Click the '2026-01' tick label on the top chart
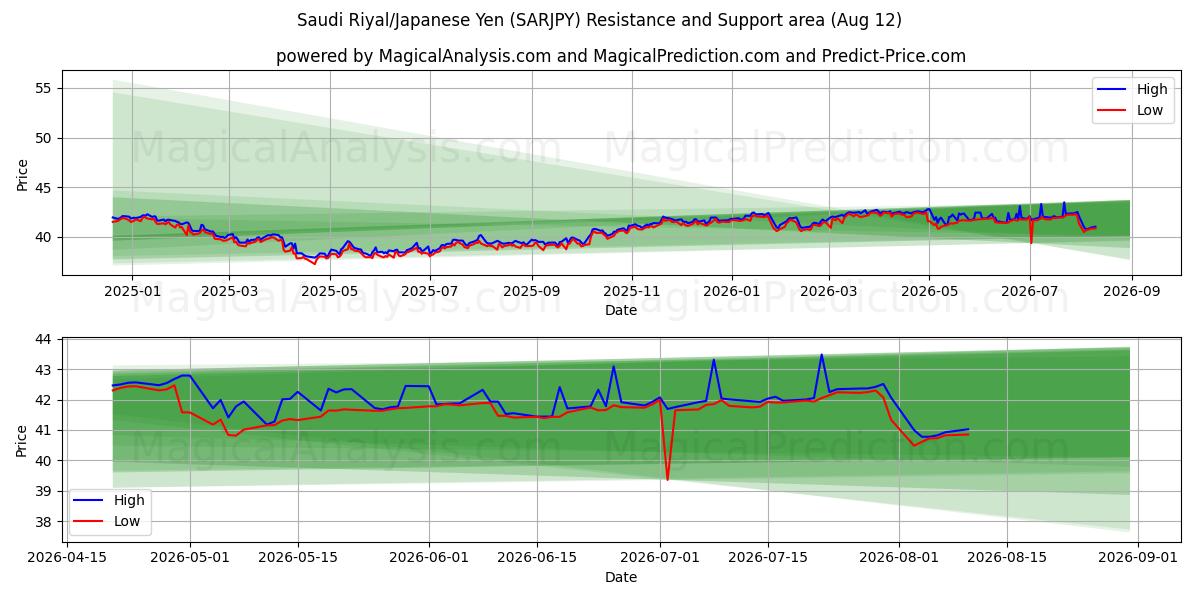This screenshot has width=1200, height=600. (x=731, y=291)
